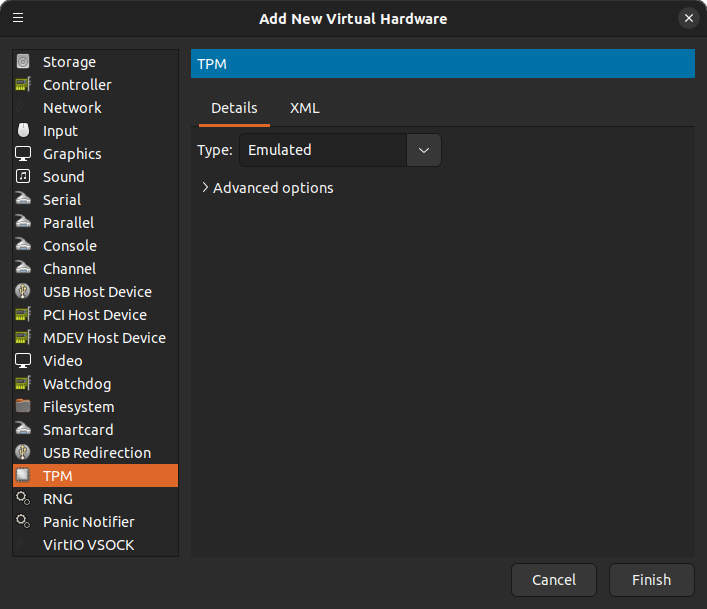
Task: Switch to the Details tab
Action: pyautogui.click(x=234, y=108)
